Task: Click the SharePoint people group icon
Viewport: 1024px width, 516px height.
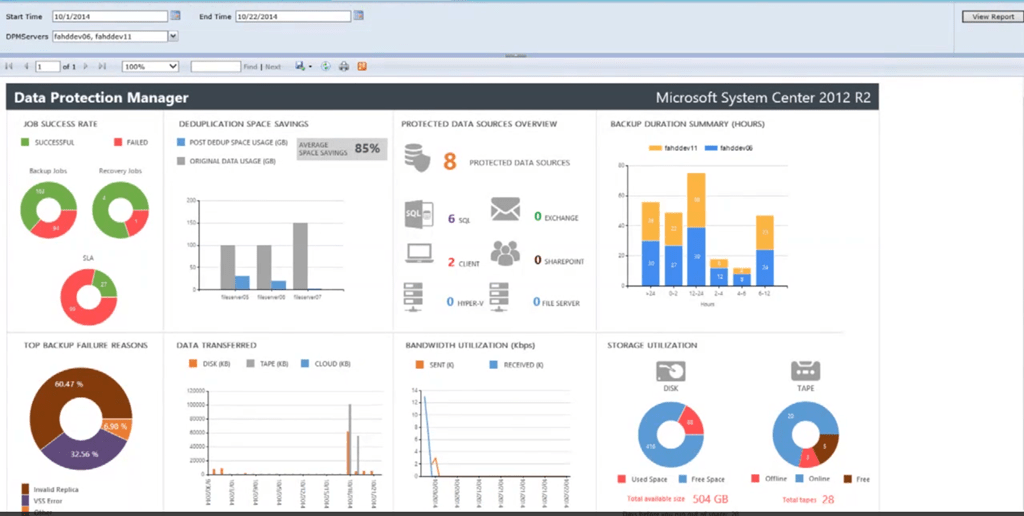Action: point(505,253)
